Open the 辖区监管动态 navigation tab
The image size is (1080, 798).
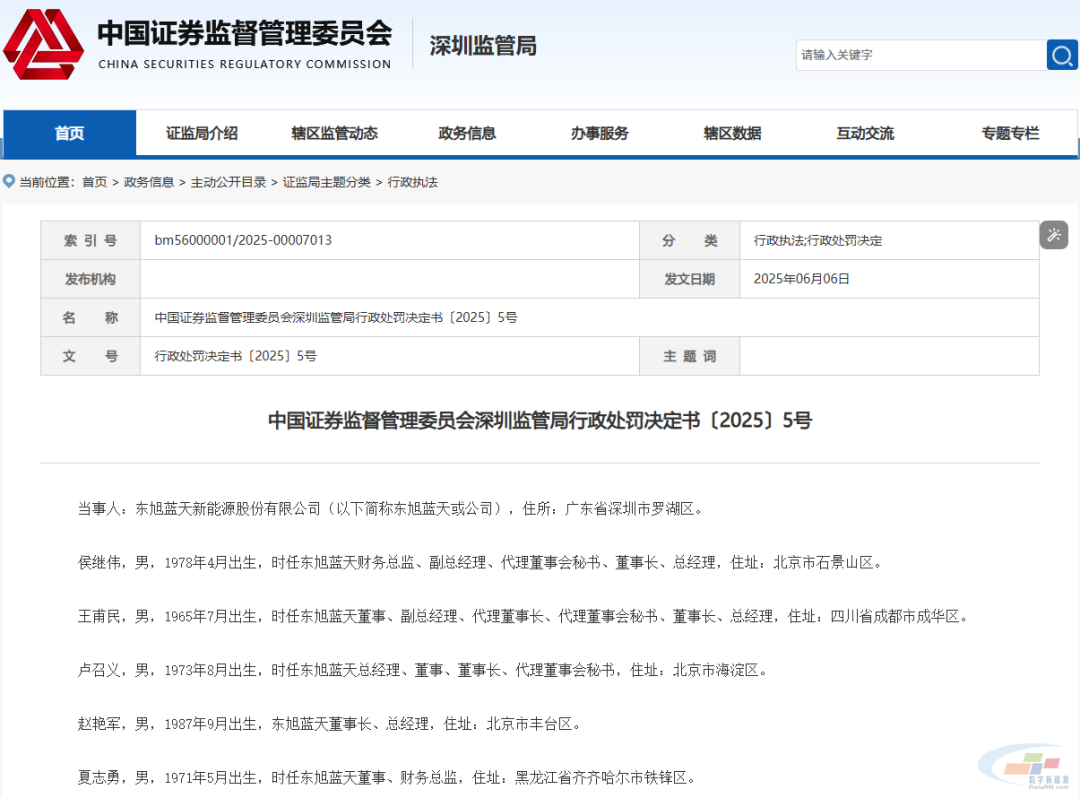tap(335, 133)
